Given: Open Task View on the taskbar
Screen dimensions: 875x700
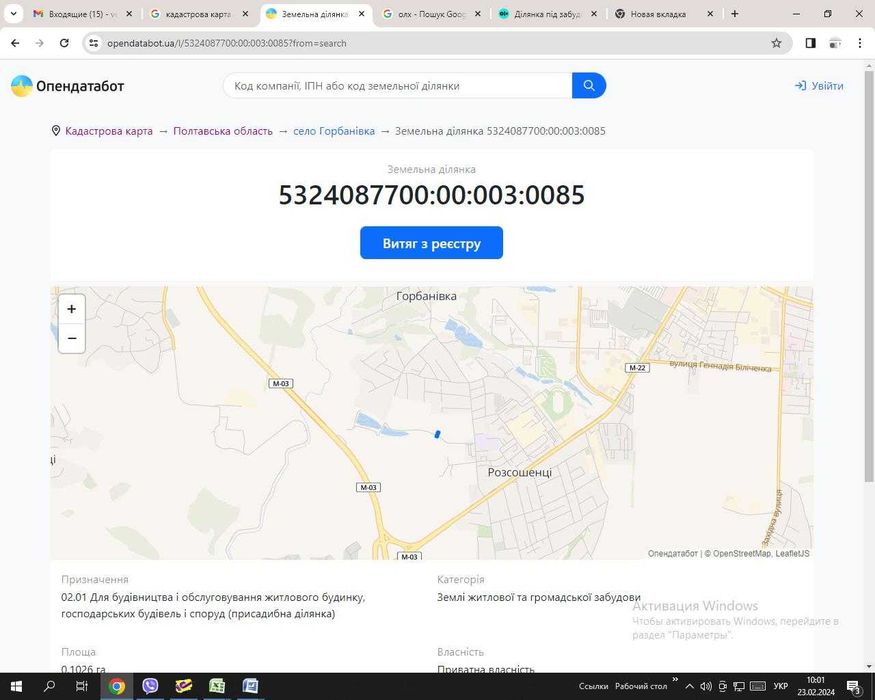Looking at the screenshot, I should click(x=82, y=686).
